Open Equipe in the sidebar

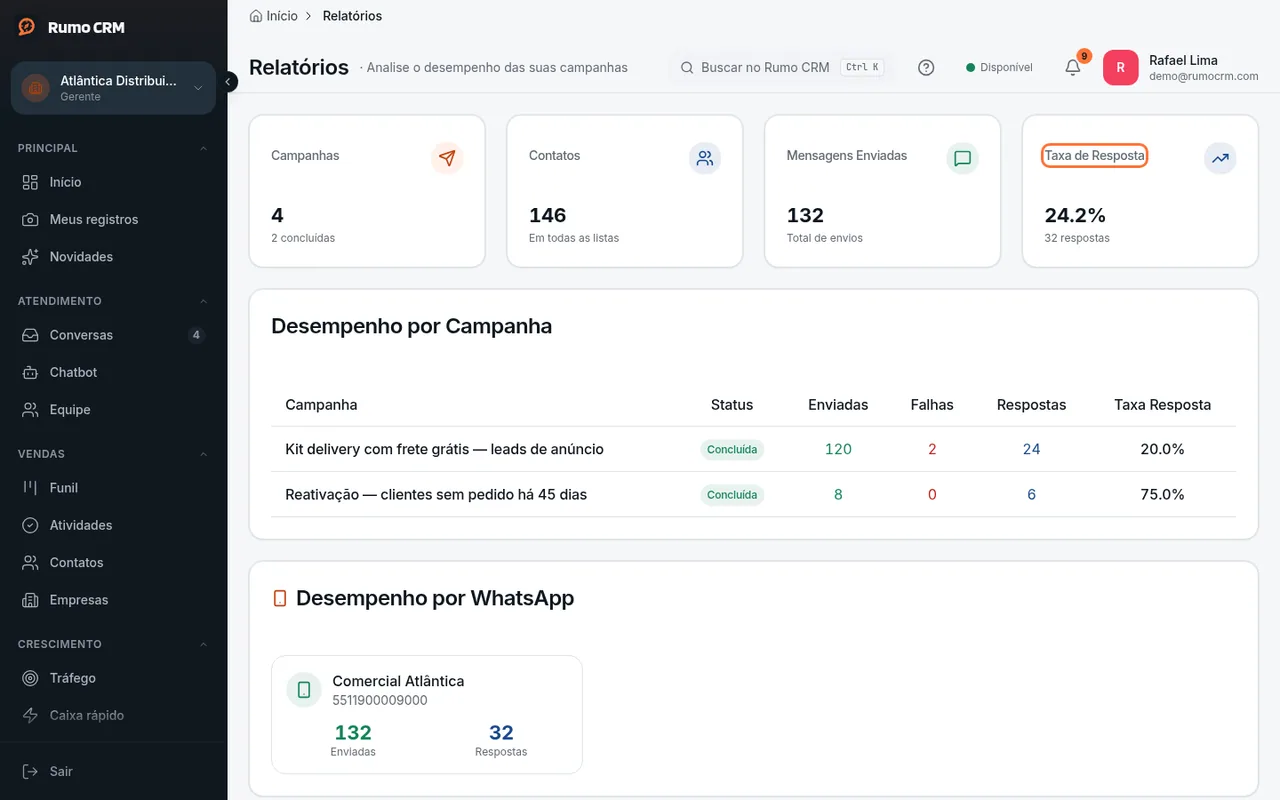pyautogui.click(x=113, y=410)
